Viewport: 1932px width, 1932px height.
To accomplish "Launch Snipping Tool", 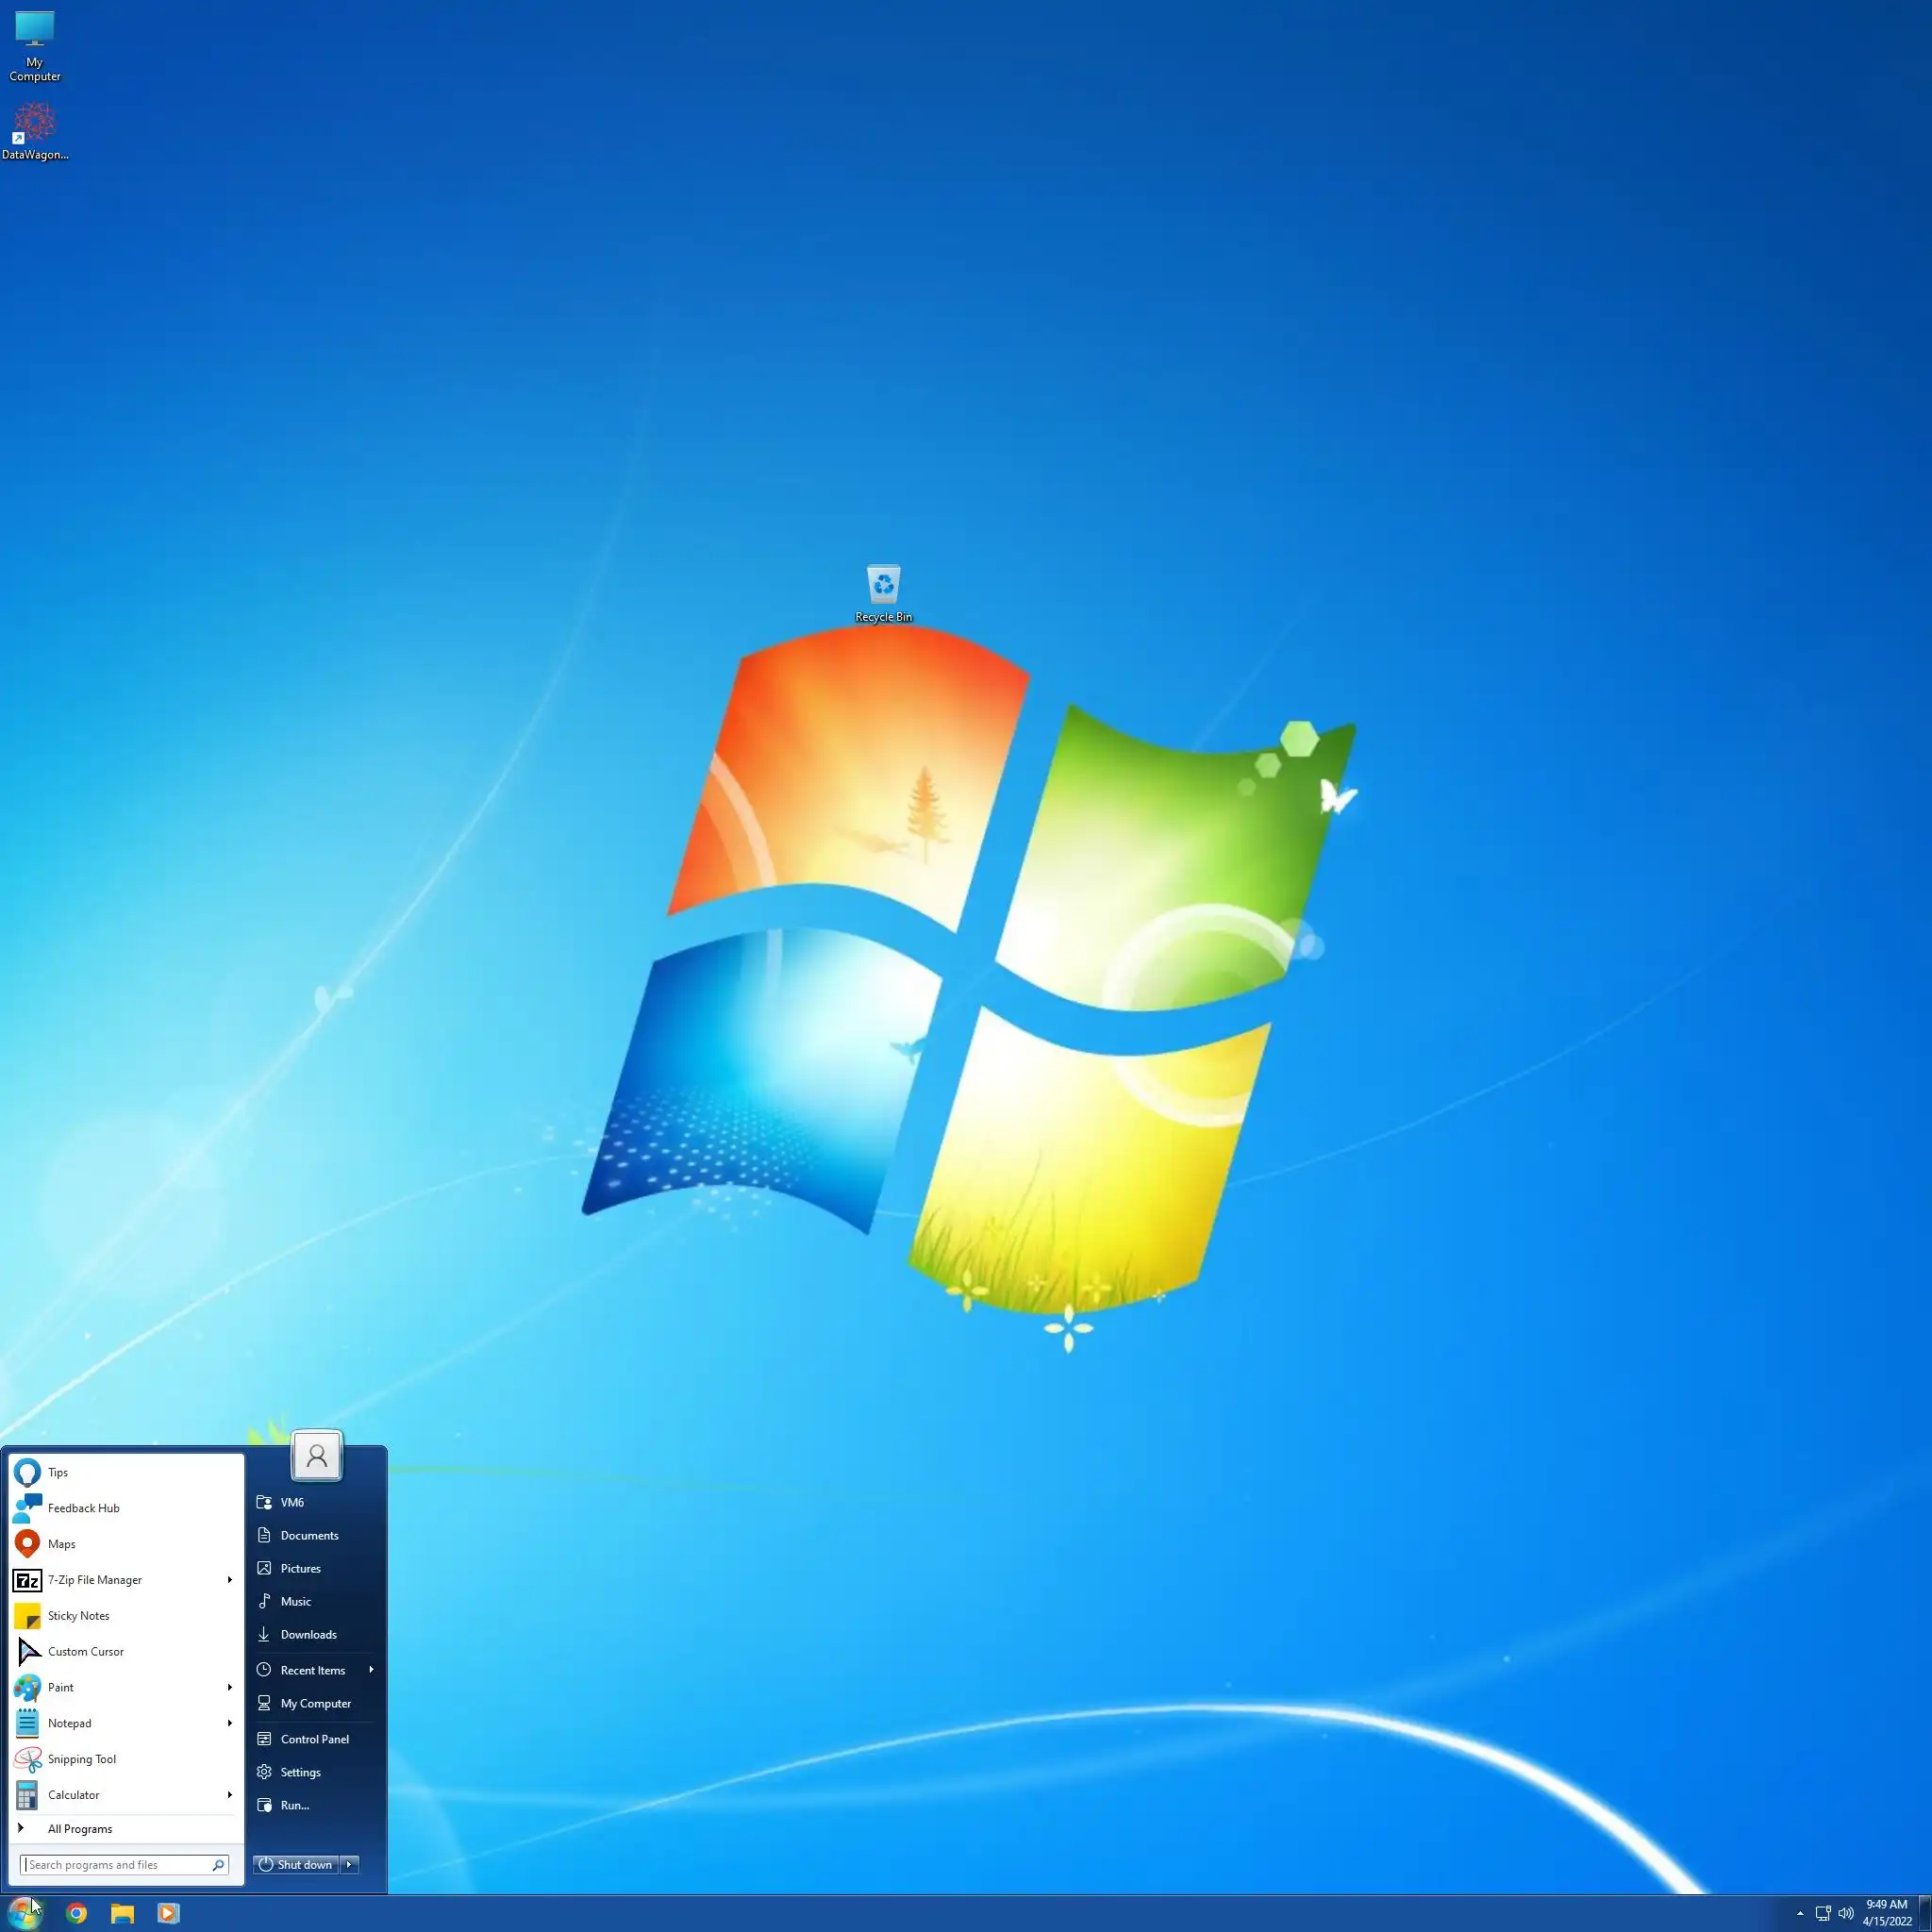I will pos(81,1759).
